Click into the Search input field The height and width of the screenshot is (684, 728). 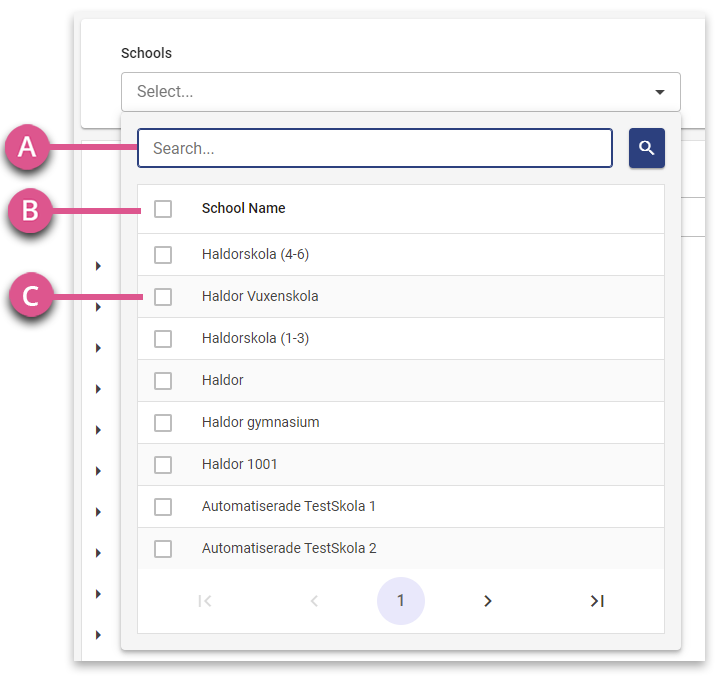click(x=375, y=148)
